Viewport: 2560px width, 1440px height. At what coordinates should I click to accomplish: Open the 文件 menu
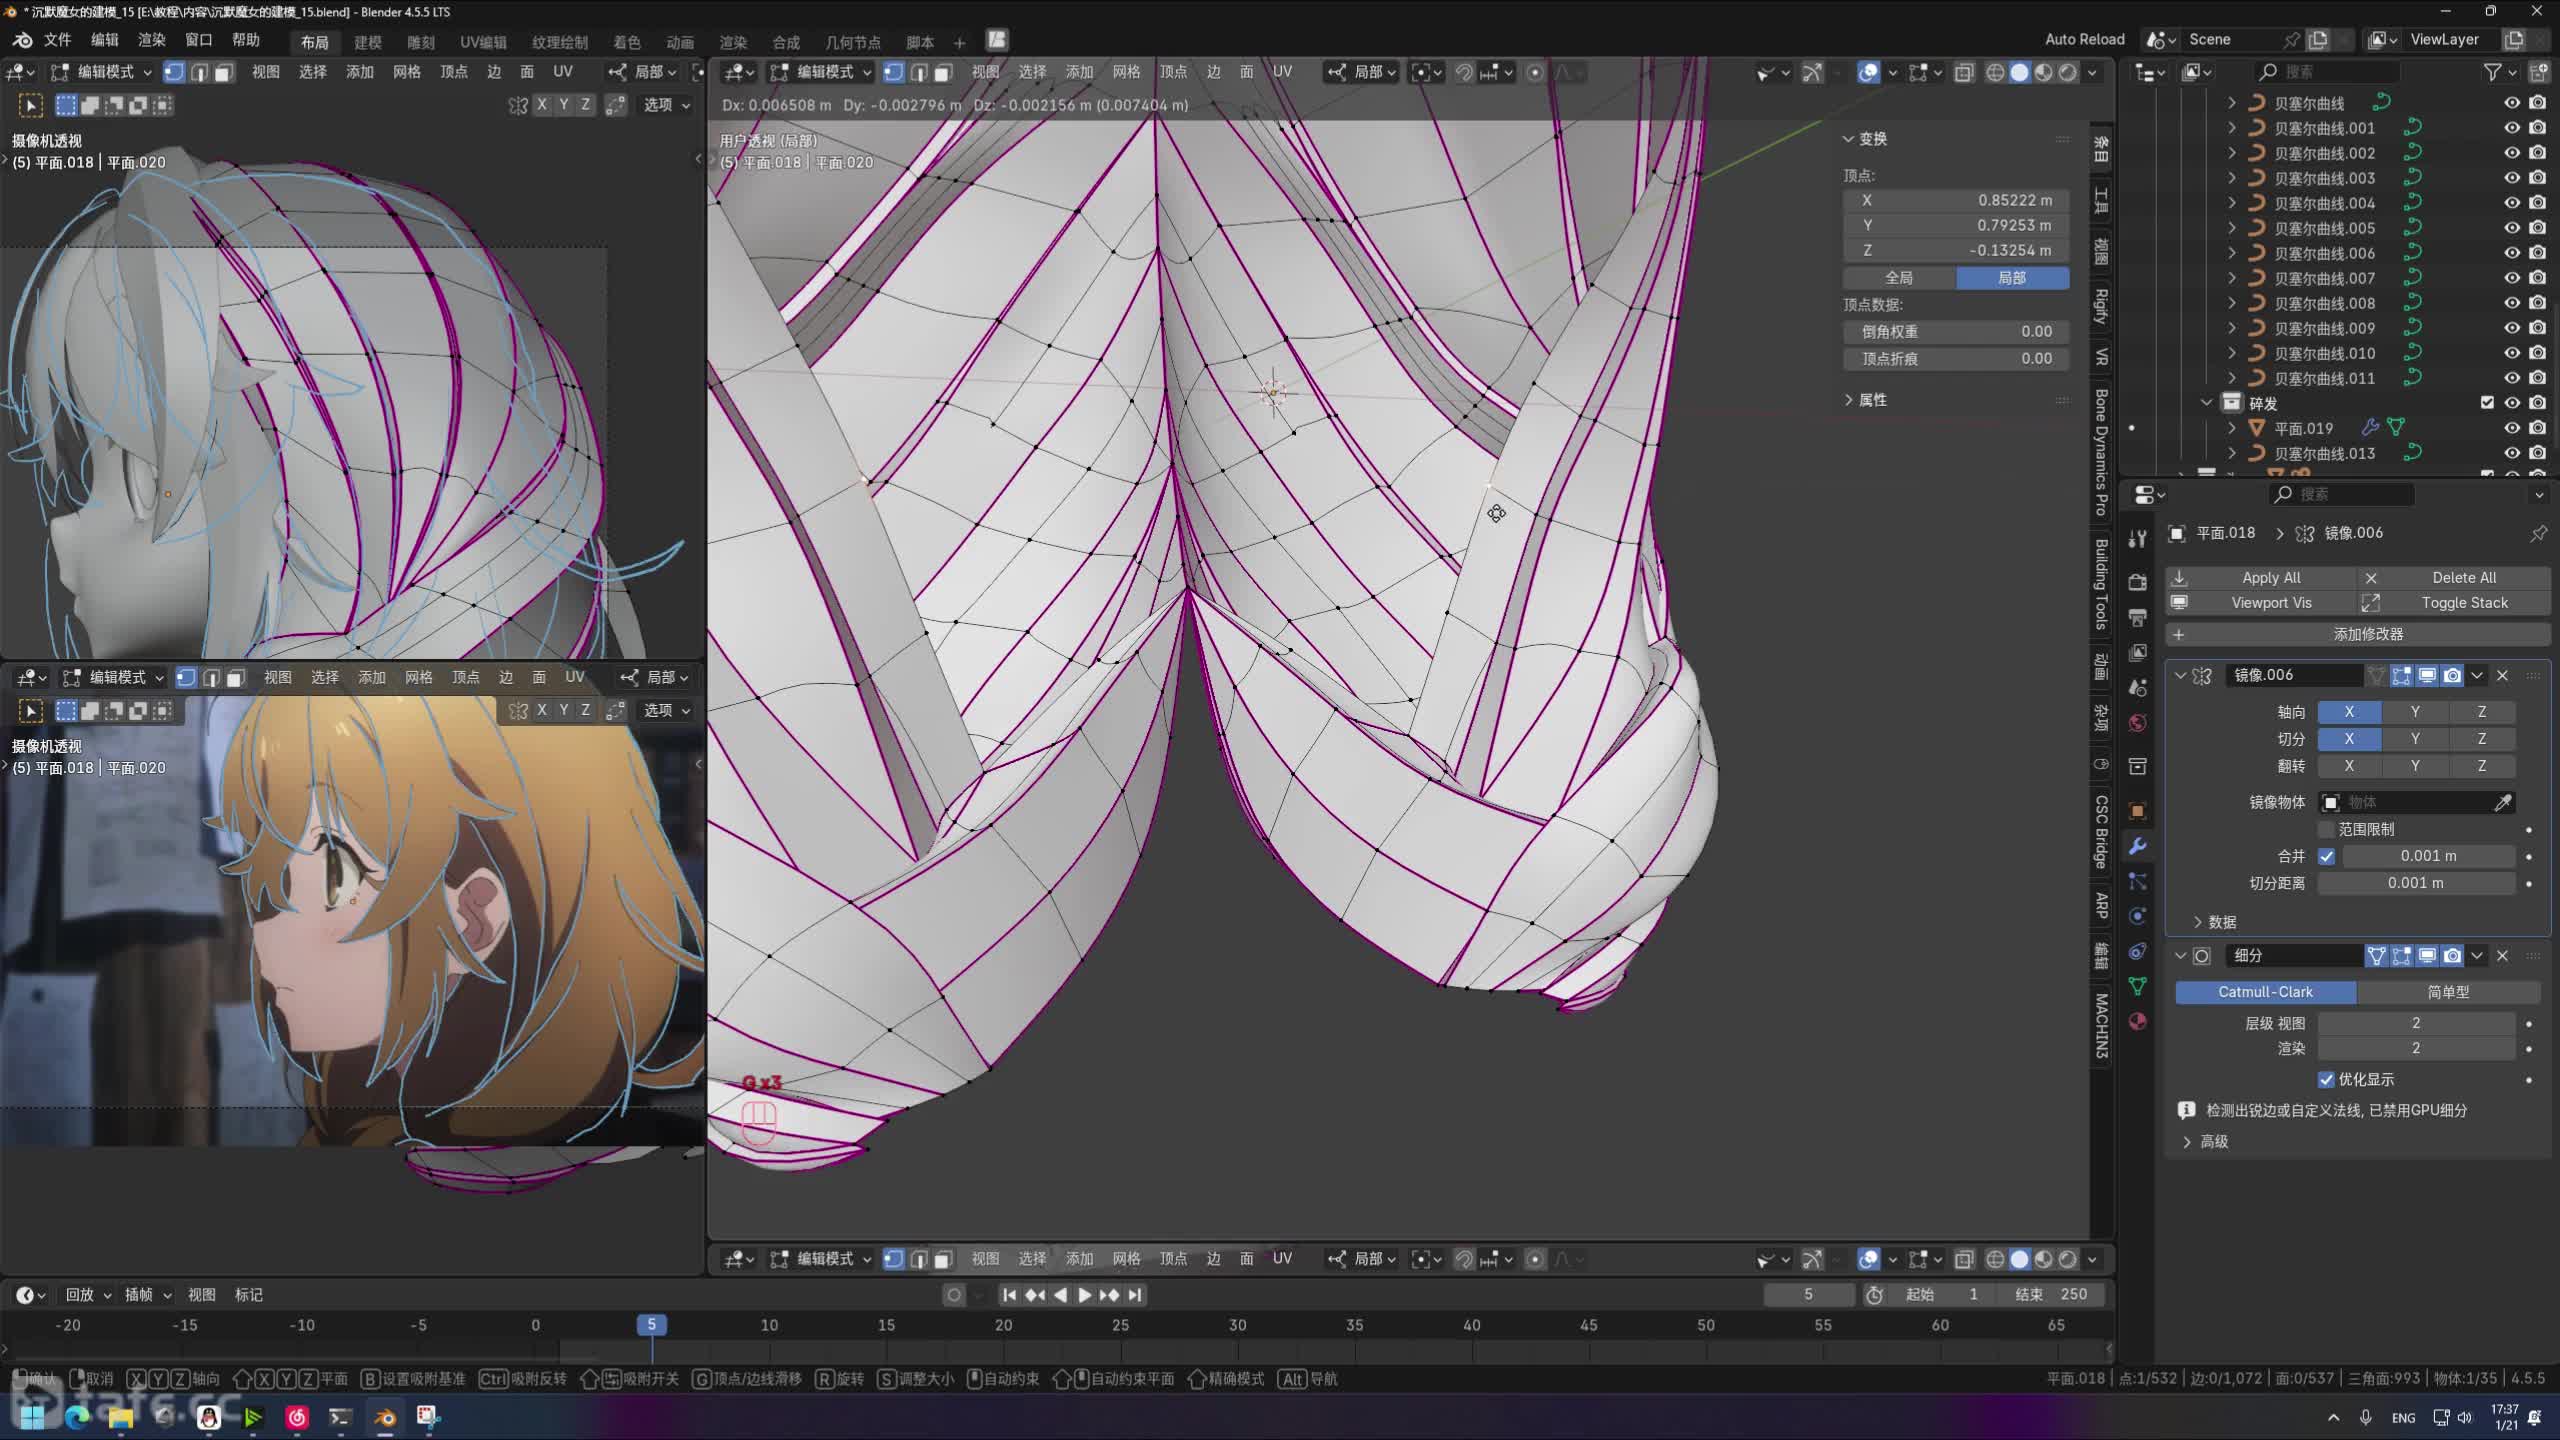[57, 40]
